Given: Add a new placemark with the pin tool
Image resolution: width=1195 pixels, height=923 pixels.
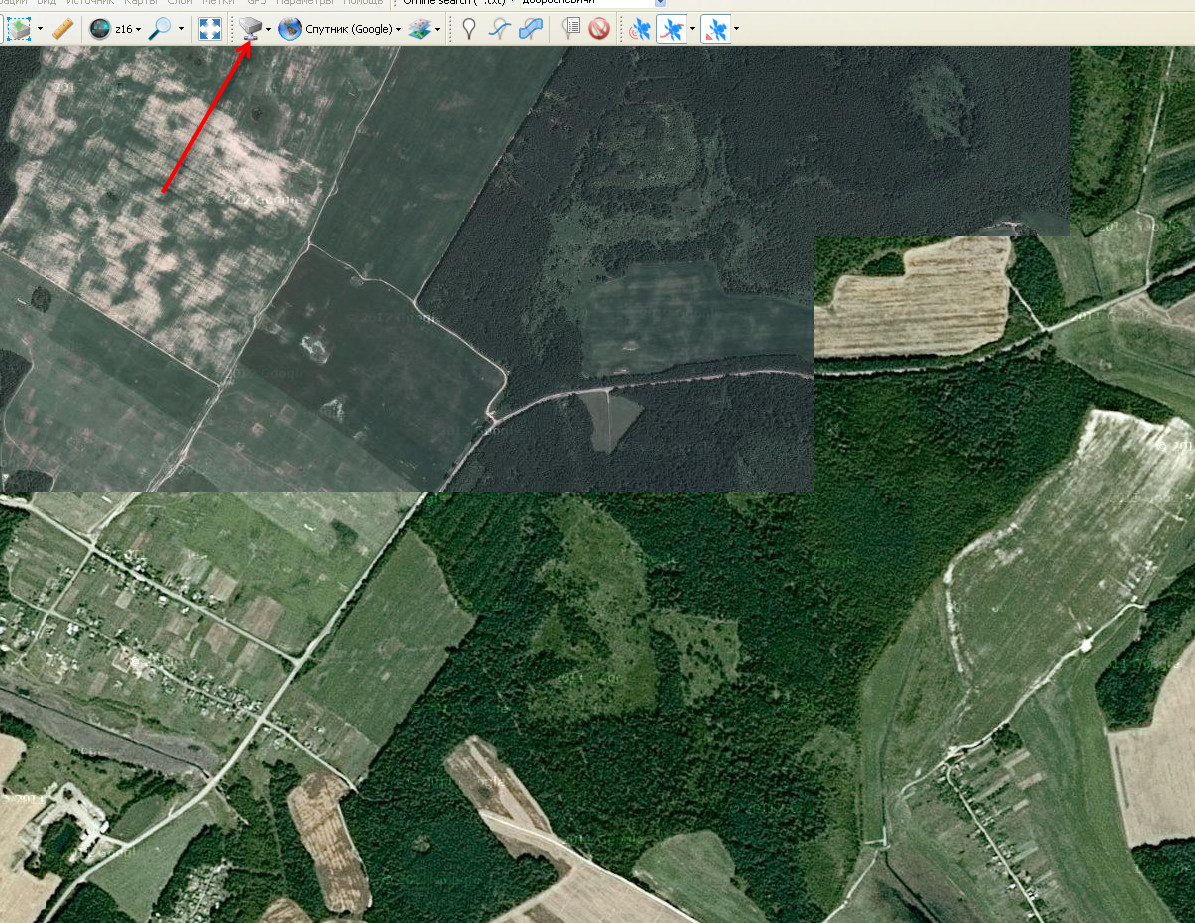Looking at the screenshot, I should [467, 29].
